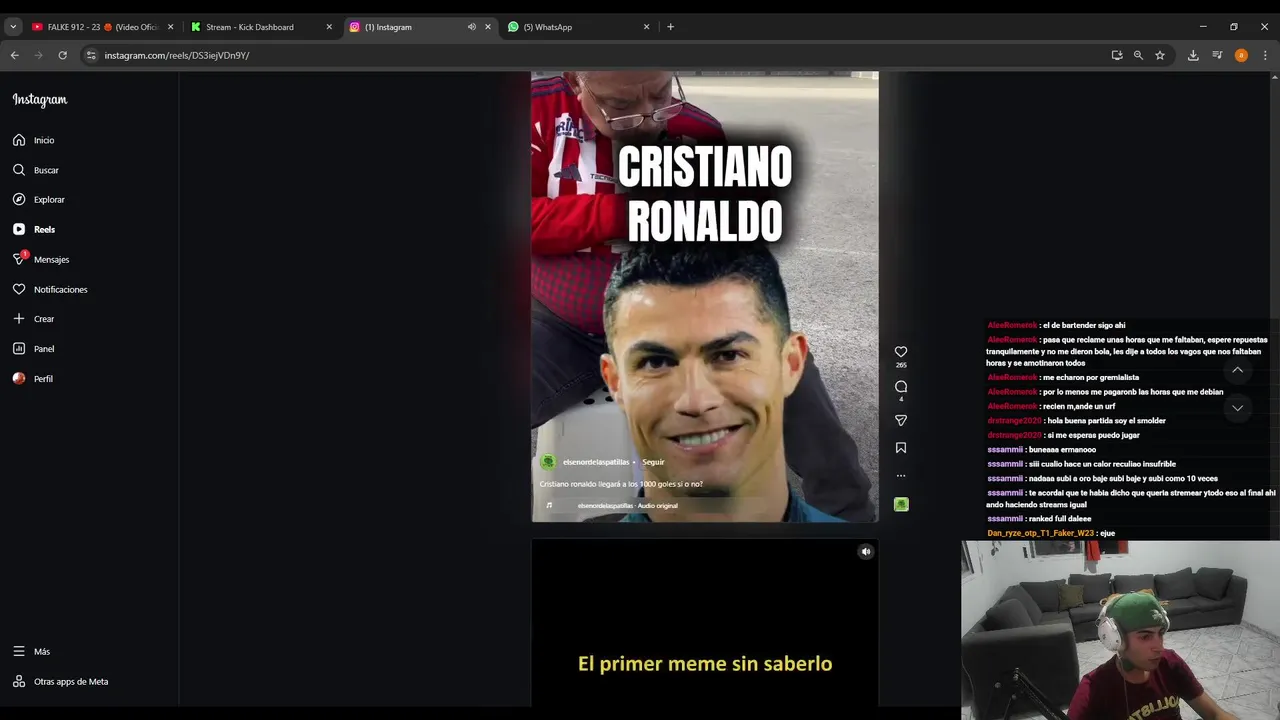Open the tab search dropdown arrow
Viewport: 1280px width, 720px height.
13,27
